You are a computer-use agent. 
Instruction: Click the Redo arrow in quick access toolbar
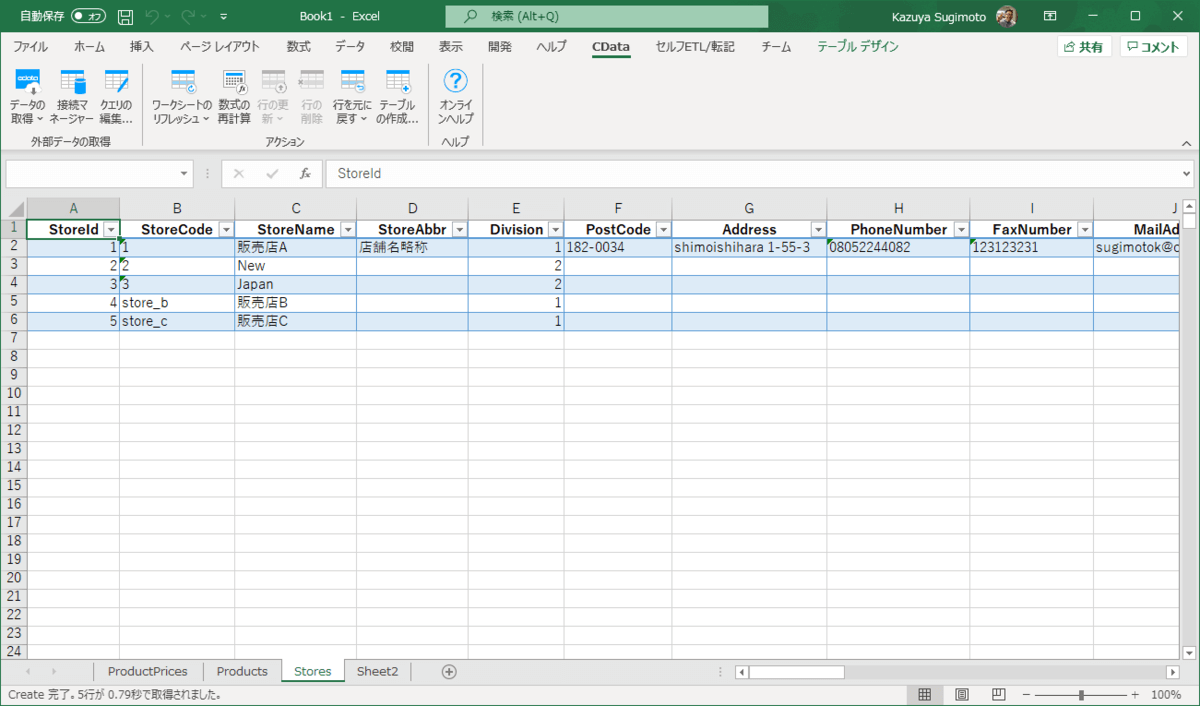[188, 17]
